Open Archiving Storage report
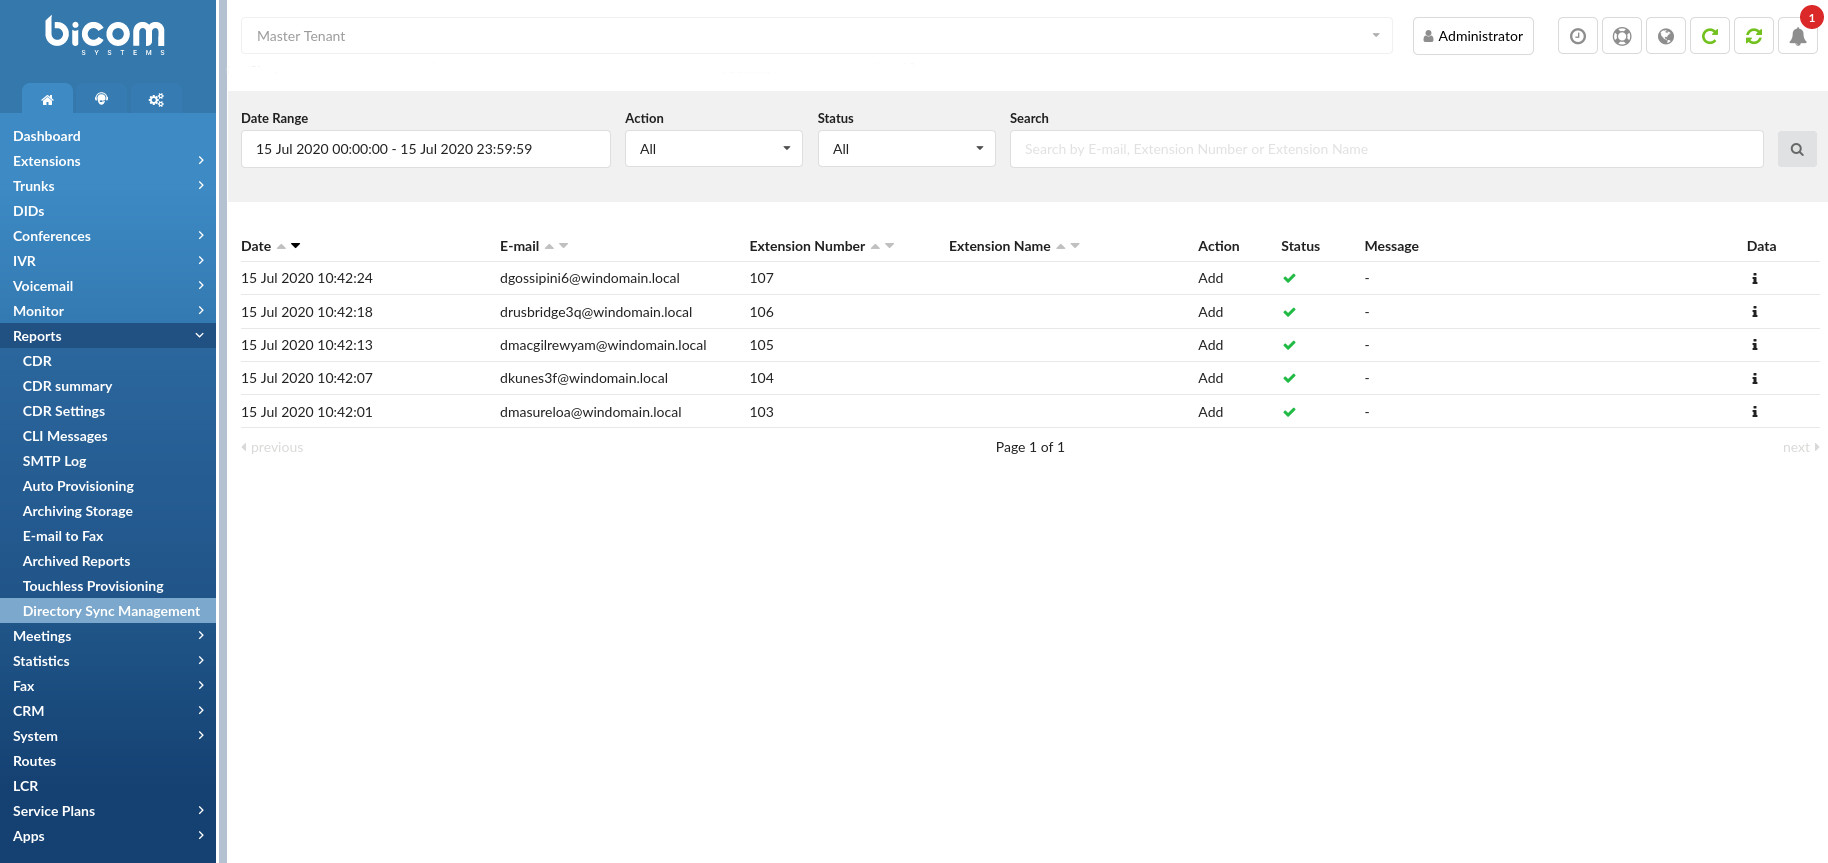Image resolution: width=1828 pixels, height=863 pixels. point(108,511)
